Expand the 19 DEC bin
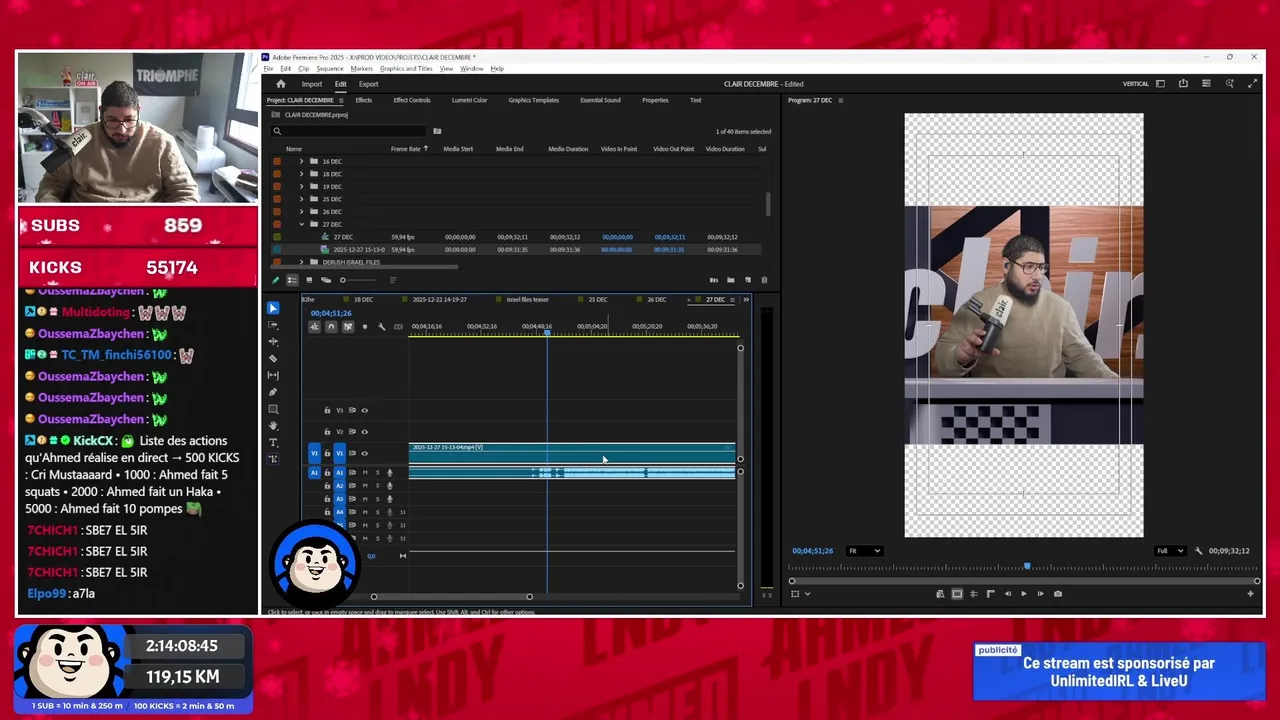The width and height of the screenshot is (1280, 720). (302, 187)
